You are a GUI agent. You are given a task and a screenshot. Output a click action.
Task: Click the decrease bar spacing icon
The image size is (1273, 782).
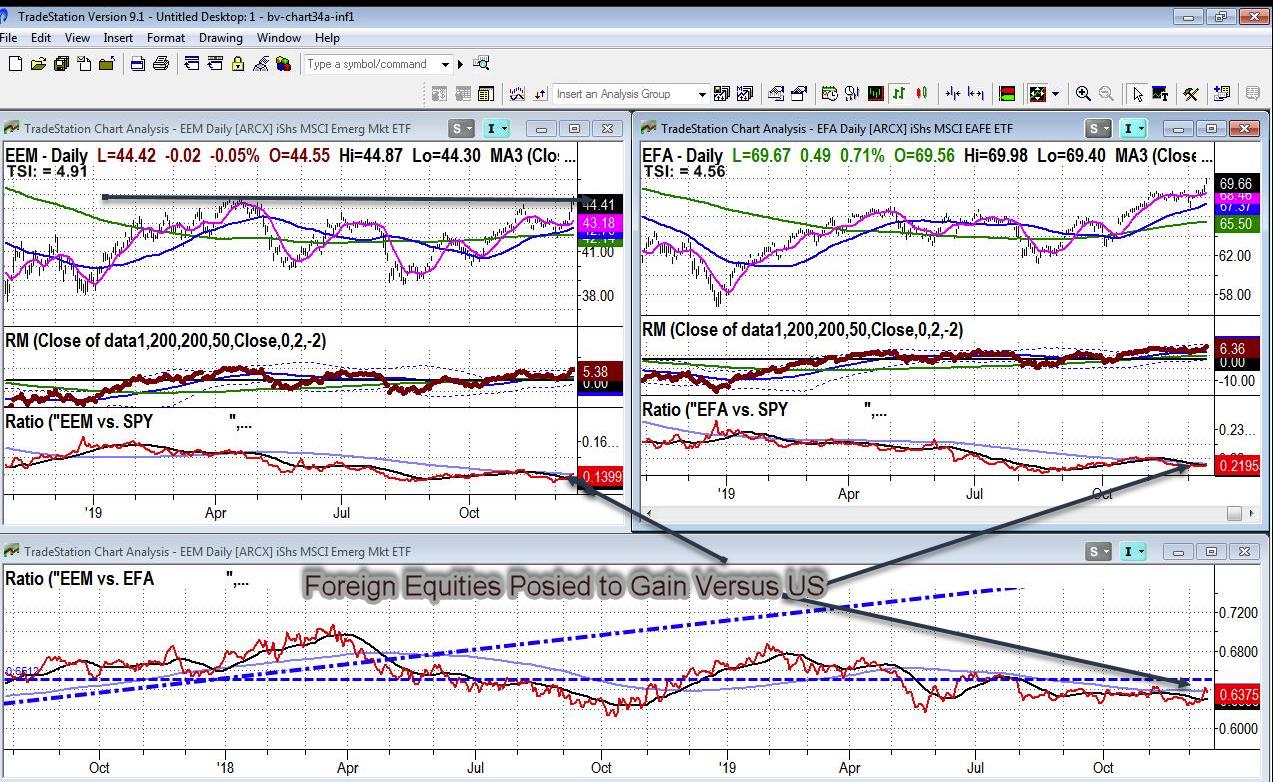(952, 93)
